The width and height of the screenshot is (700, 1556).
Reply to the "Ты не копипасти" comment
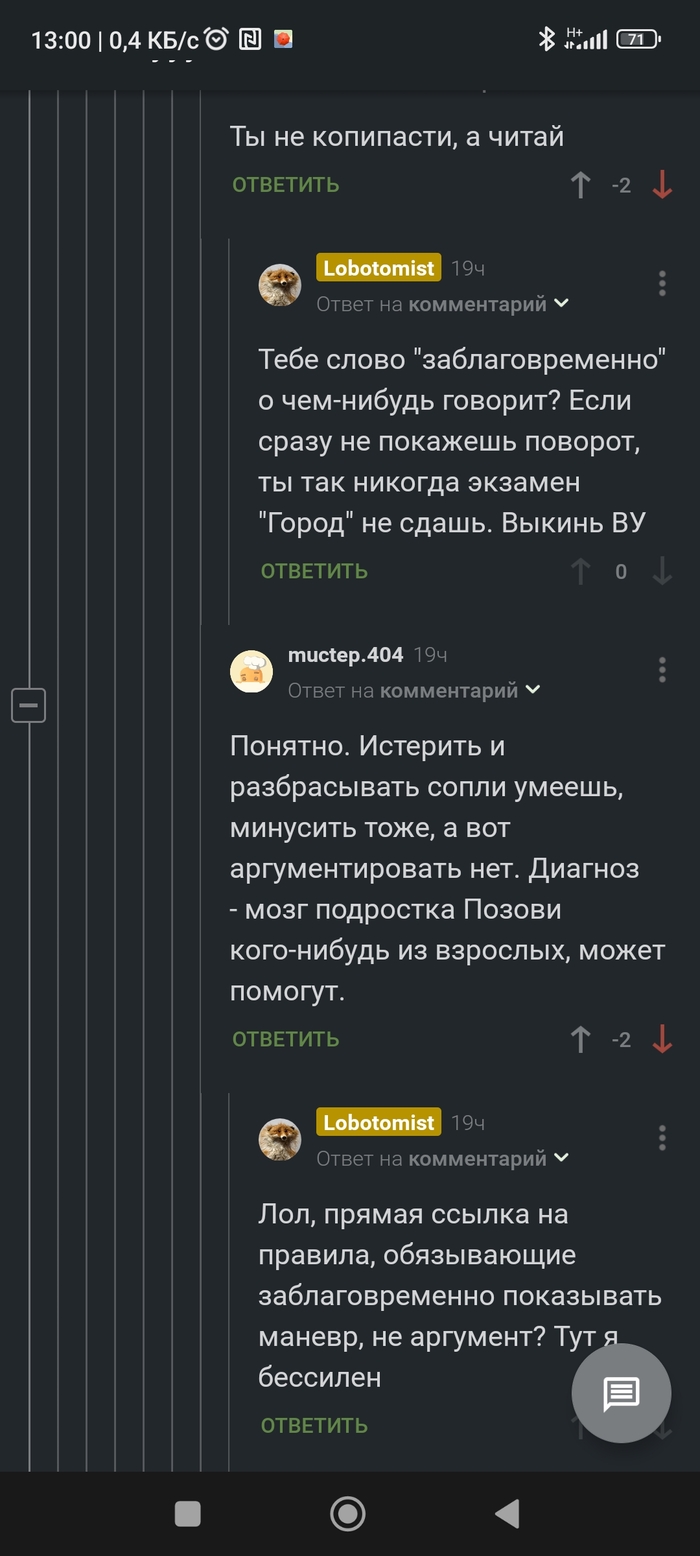click(286, 185)
